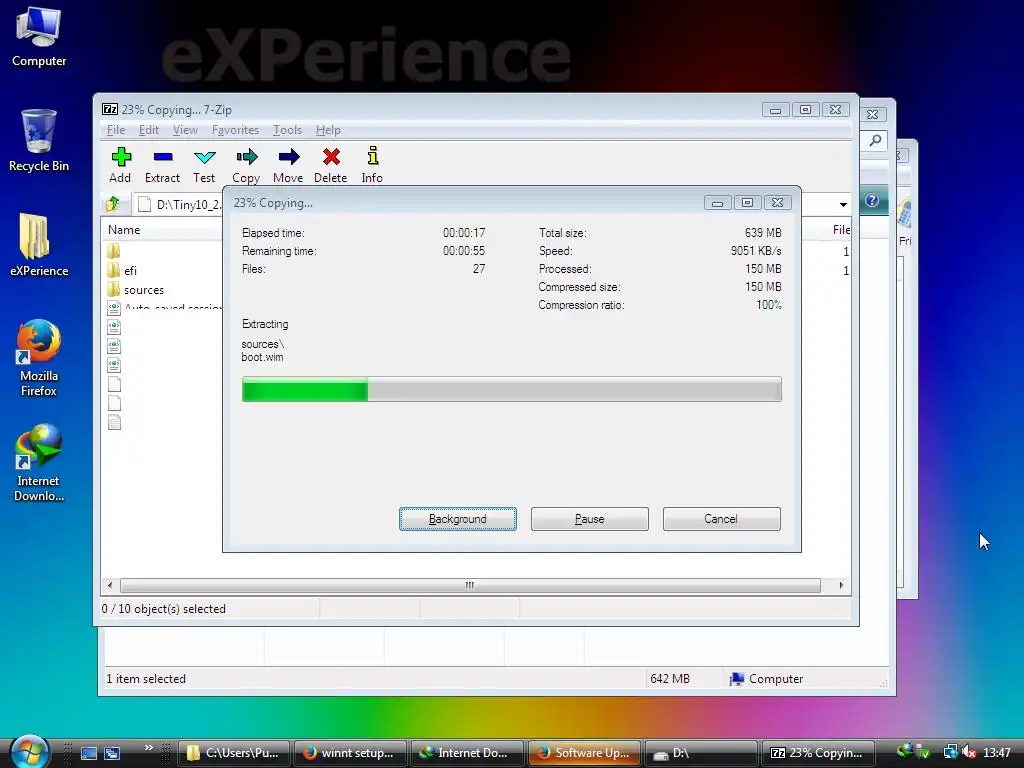
Task: Open the Favorites menu
Action: 235,130
